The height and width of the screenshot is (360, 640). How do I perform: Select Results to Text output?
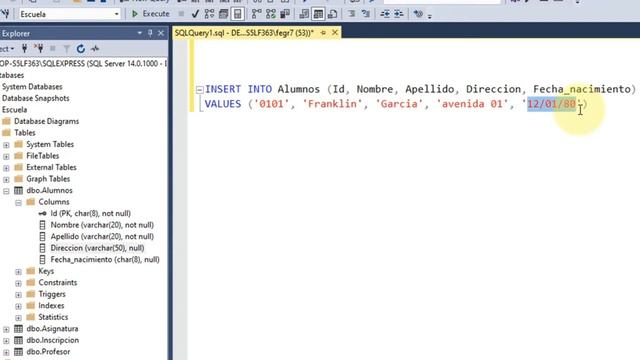[304, 14]
